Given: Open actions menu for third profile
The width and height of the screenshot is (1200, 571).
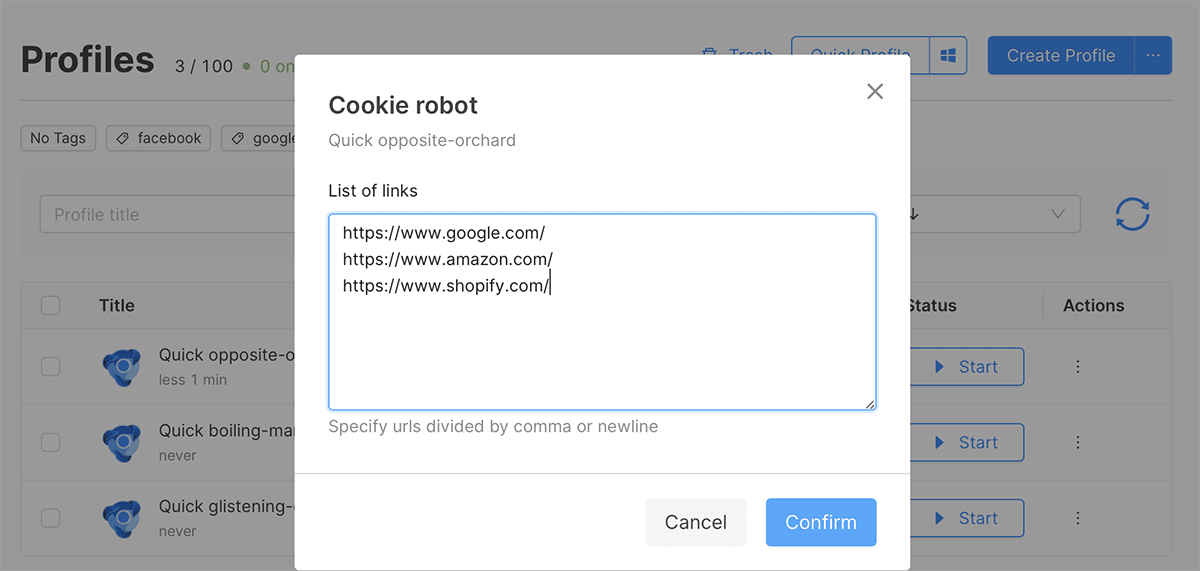Looking at the screenshot, I should (x=1078, y=518).
